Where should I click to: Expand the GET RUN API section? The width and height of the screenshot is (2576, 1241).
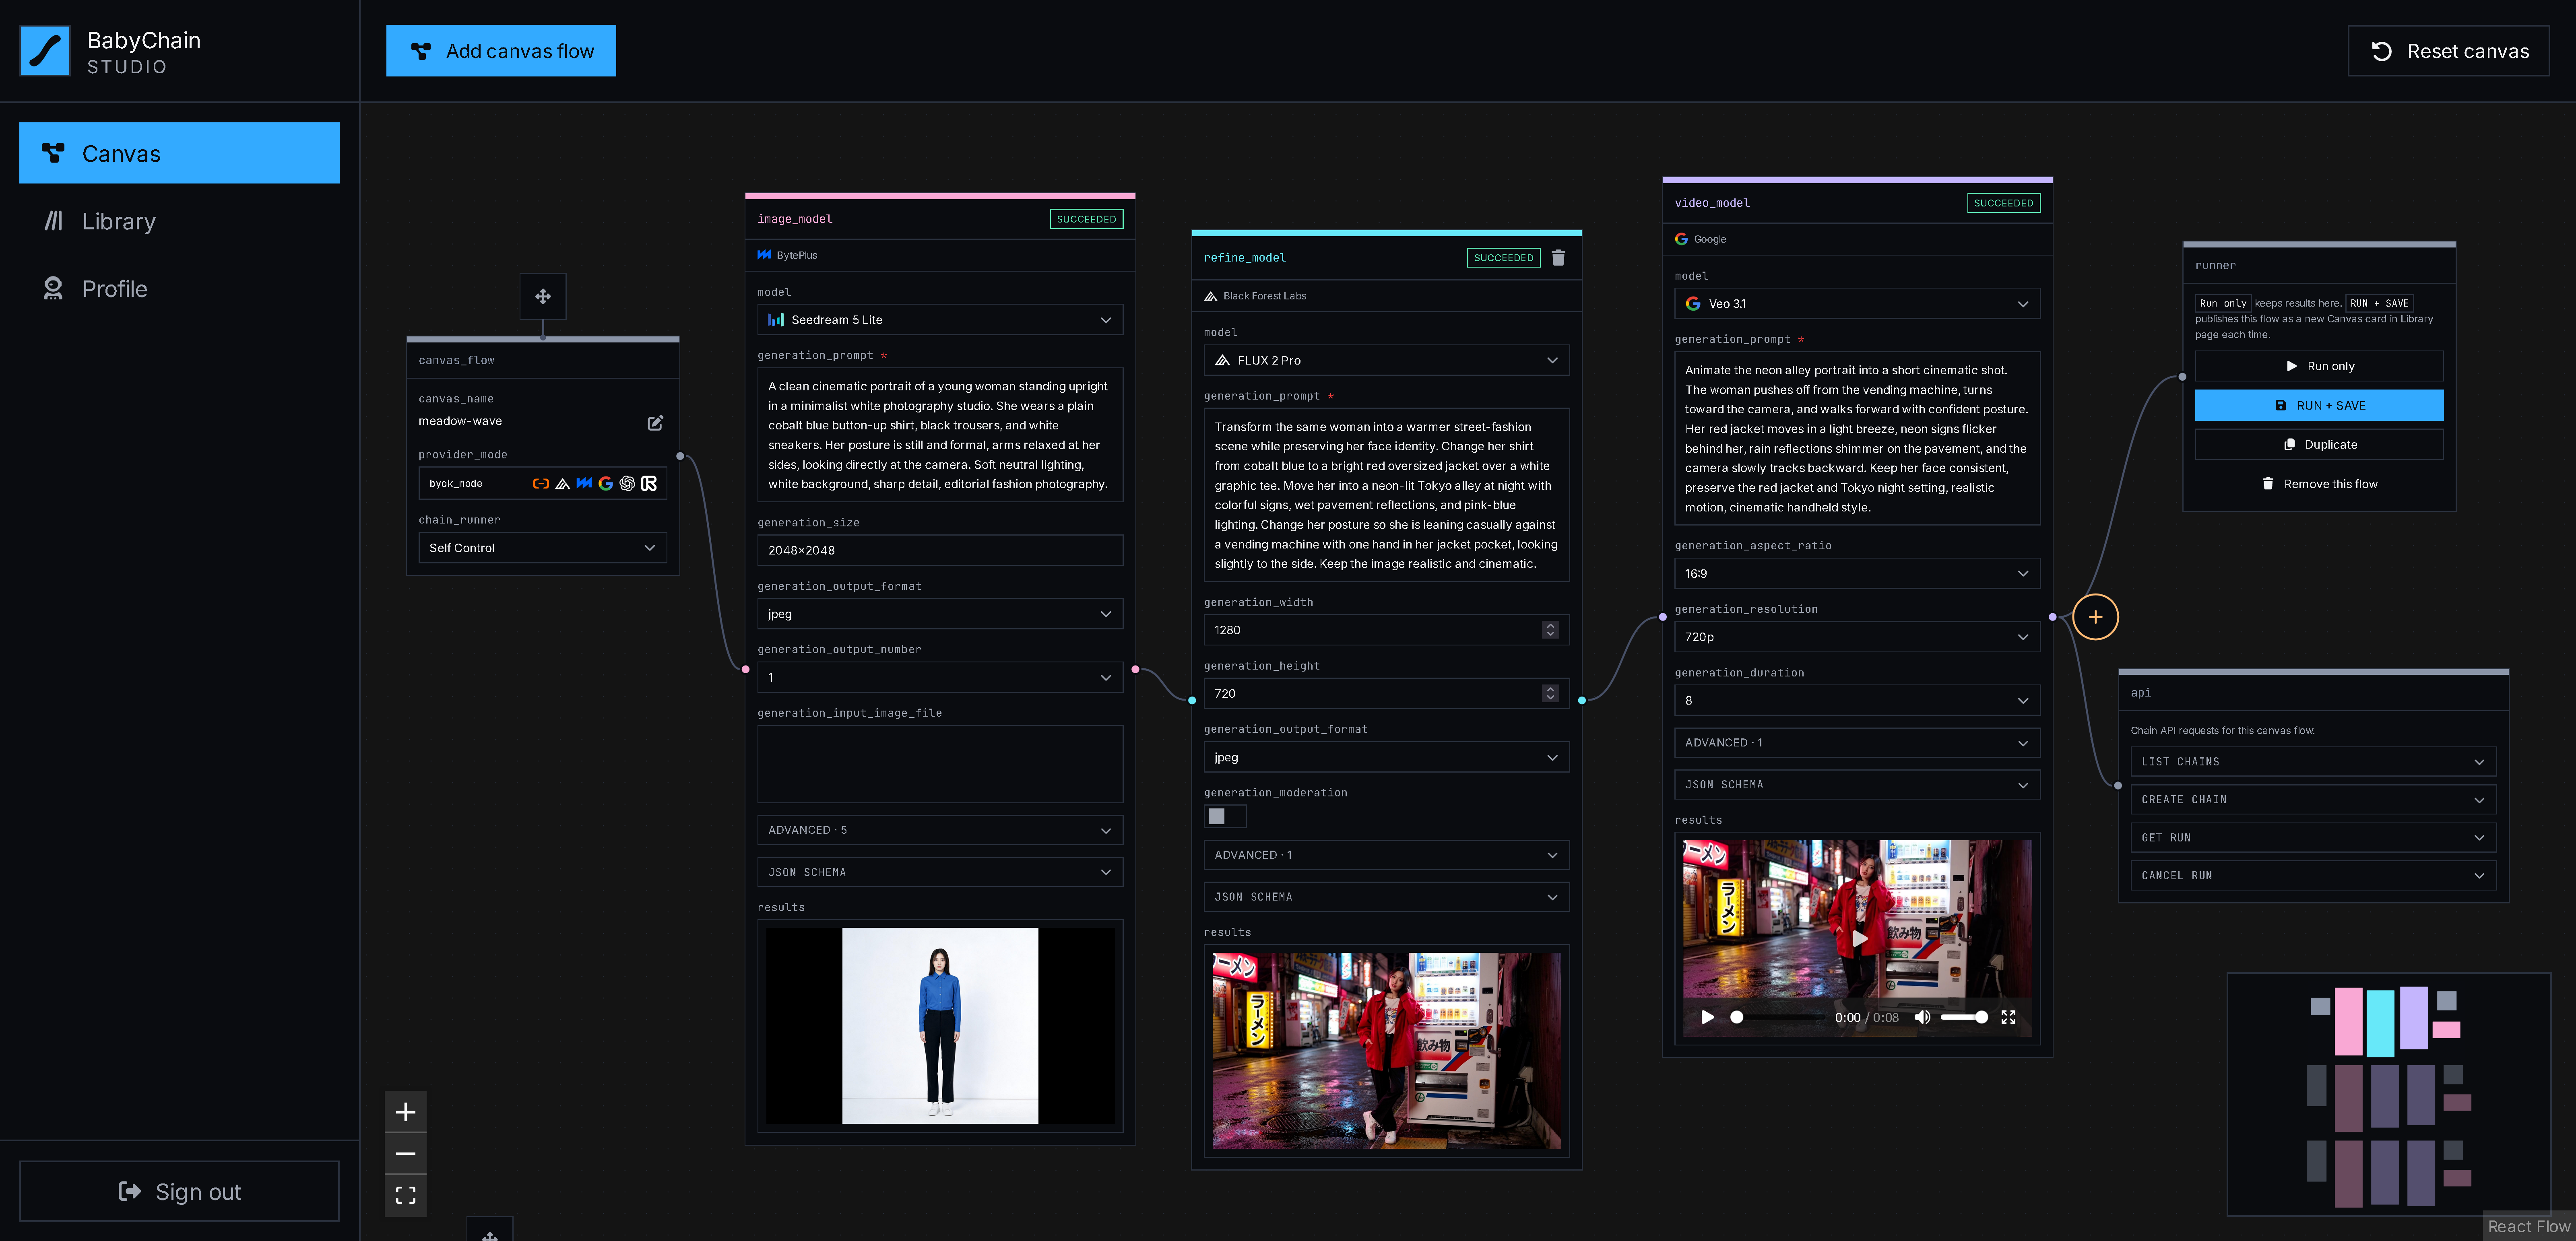2313,838
